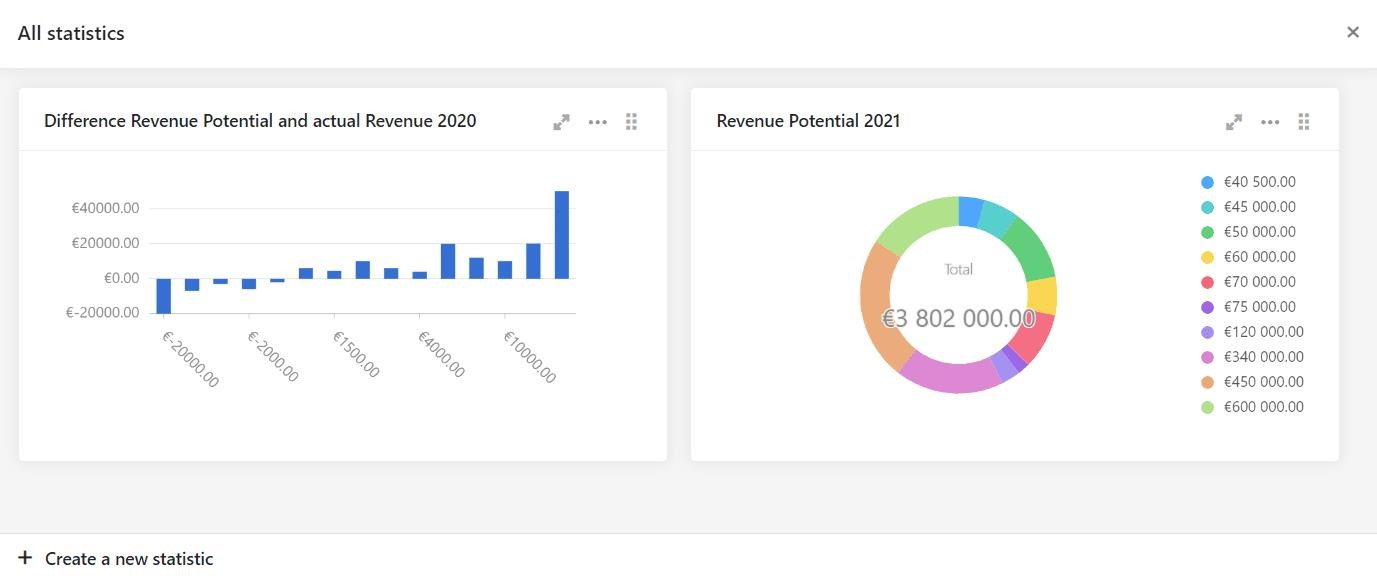Viewport: 1377px width, 576px height.
Task: Open three-dot menu of Revenue Potential 2021
Action: click(1270, 122)
